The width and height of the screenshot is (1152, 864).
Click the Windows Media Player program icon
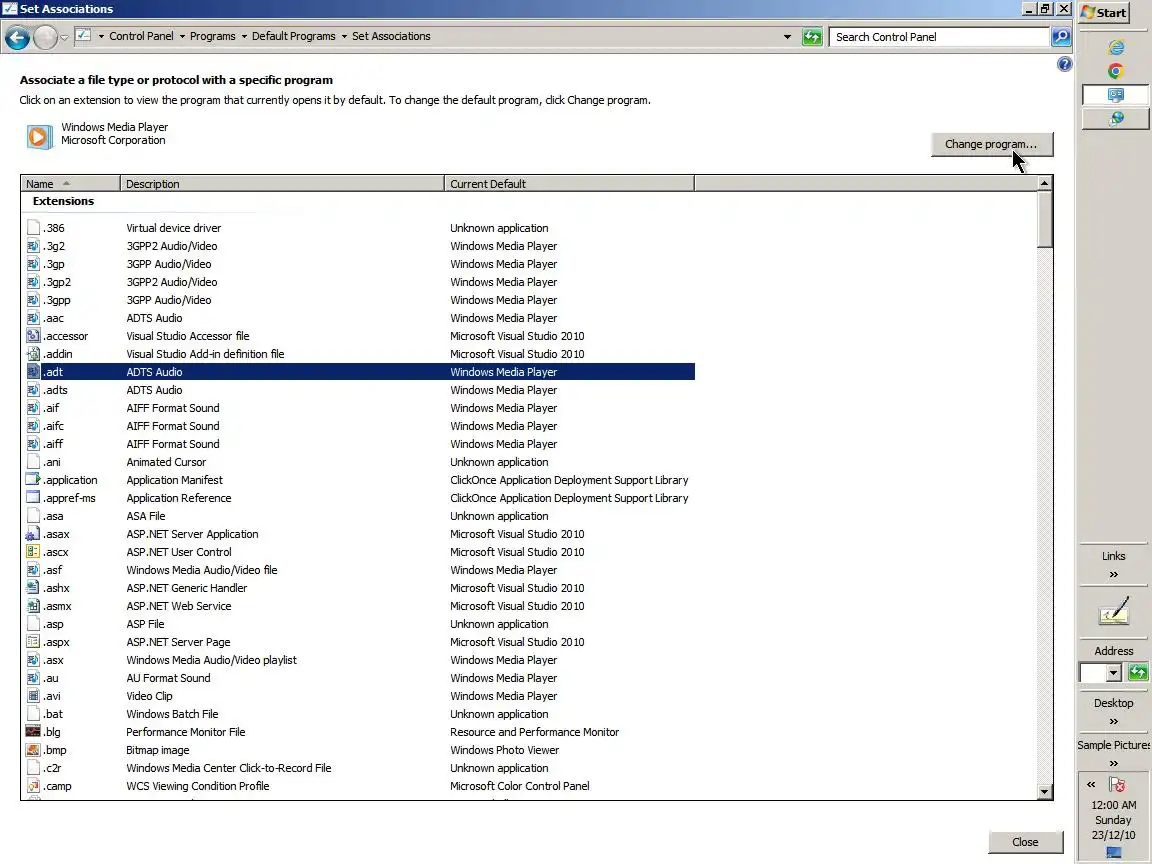(39, 136)
